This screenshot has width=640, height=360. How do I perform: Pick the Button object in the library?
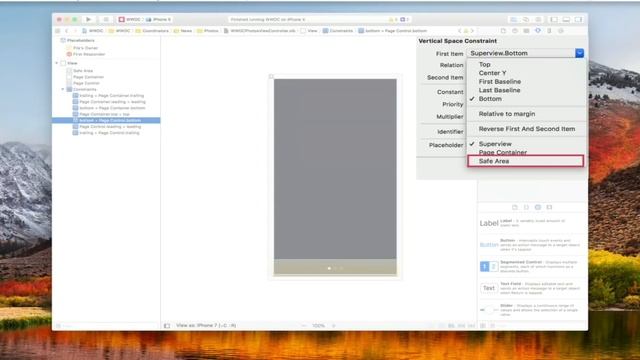(532, 244)
